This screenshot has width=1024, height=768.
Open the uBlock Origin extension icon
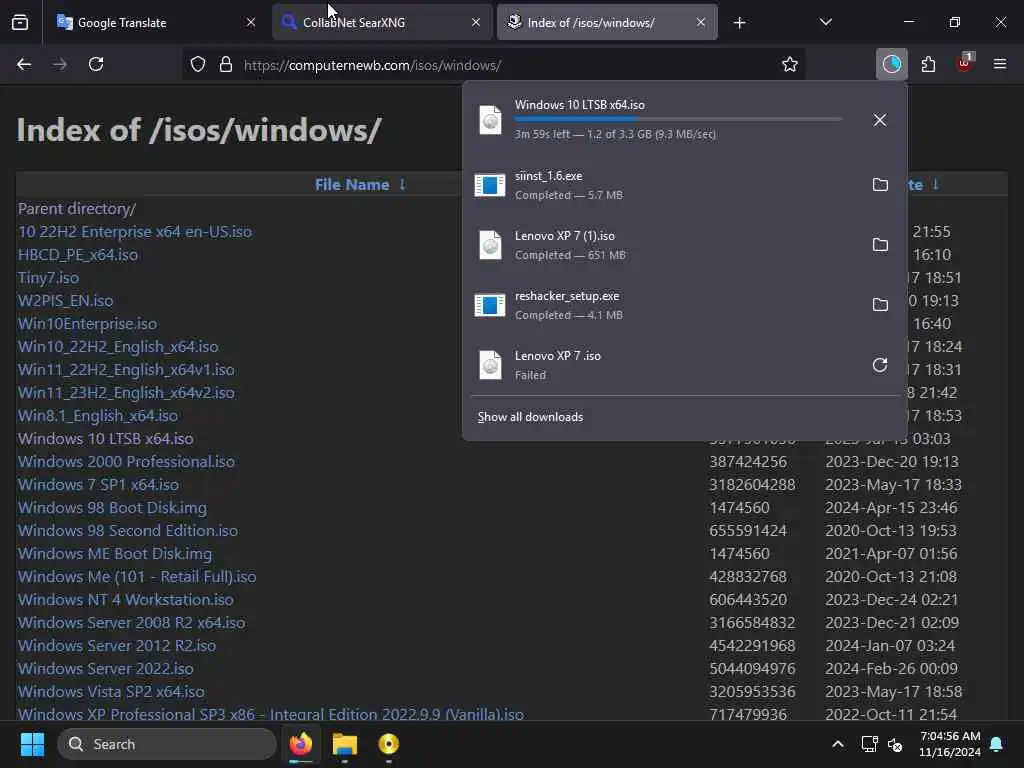[x=965, y=63]
